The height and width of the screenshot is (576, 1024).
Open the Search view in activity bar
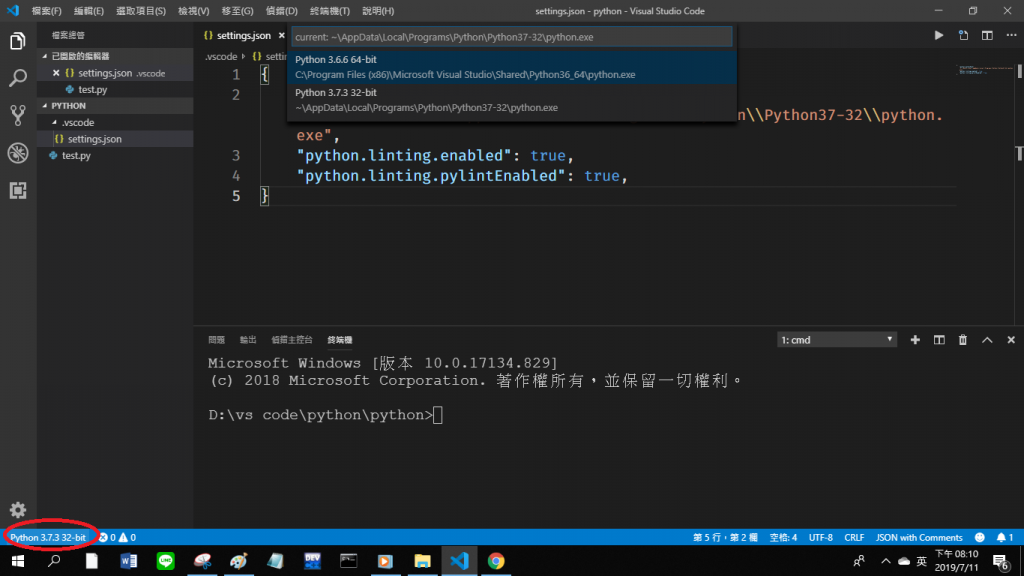point(18,78)
